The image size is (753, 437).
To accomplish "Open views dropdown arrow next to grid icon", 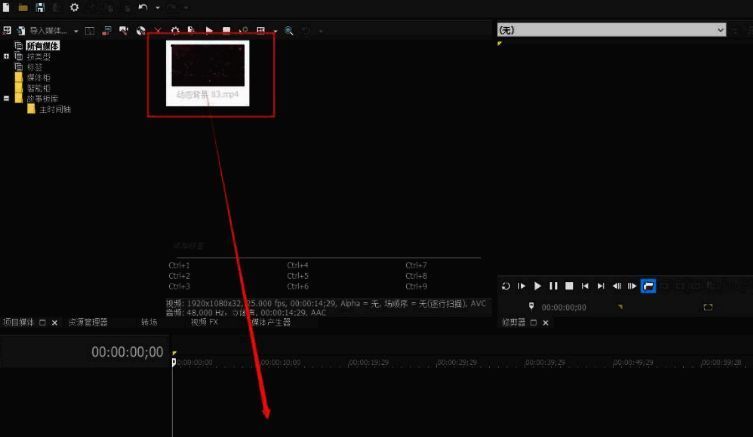I will click(275, 31).
